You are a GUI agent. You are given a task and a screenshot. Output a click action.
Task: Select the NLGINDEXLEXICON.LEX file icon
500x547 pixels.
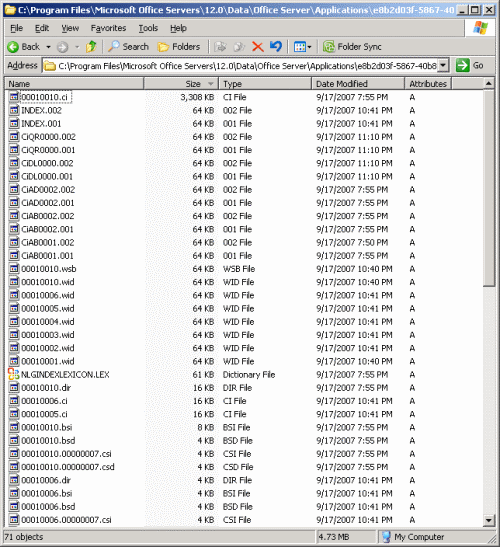14,374
